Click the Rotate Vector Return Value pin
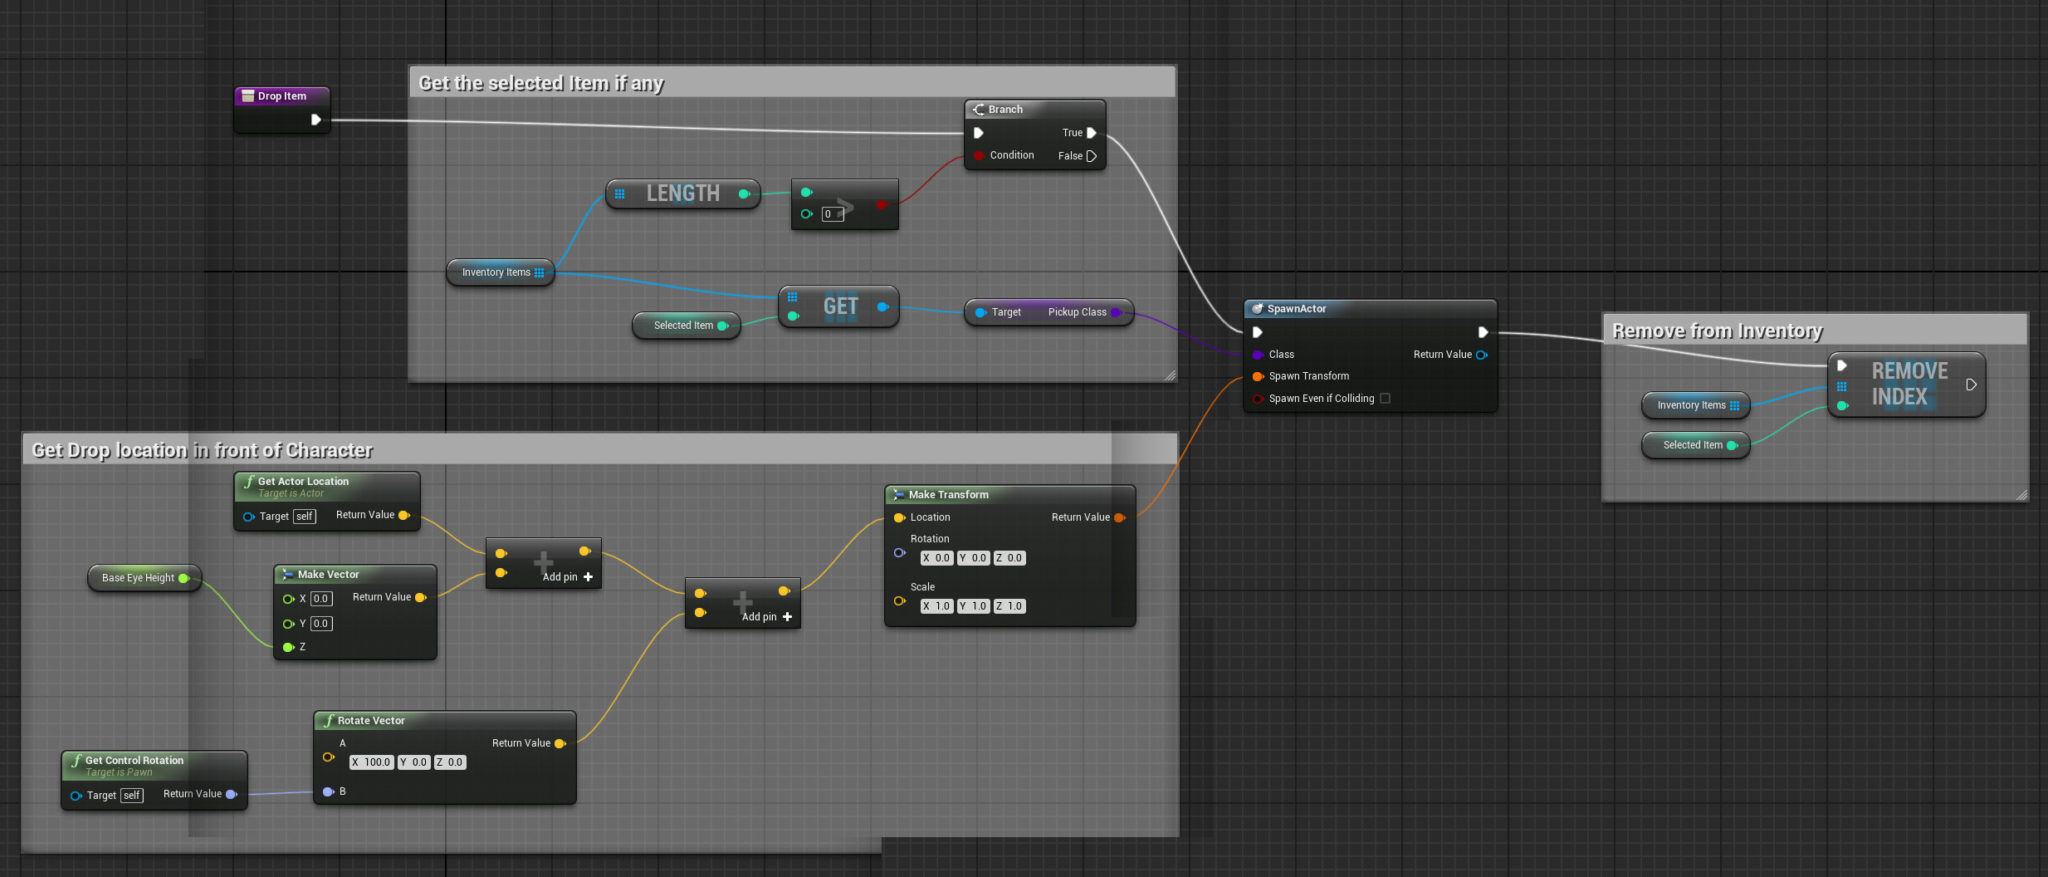The image size is (2048, 877). (x=560, y=743)
